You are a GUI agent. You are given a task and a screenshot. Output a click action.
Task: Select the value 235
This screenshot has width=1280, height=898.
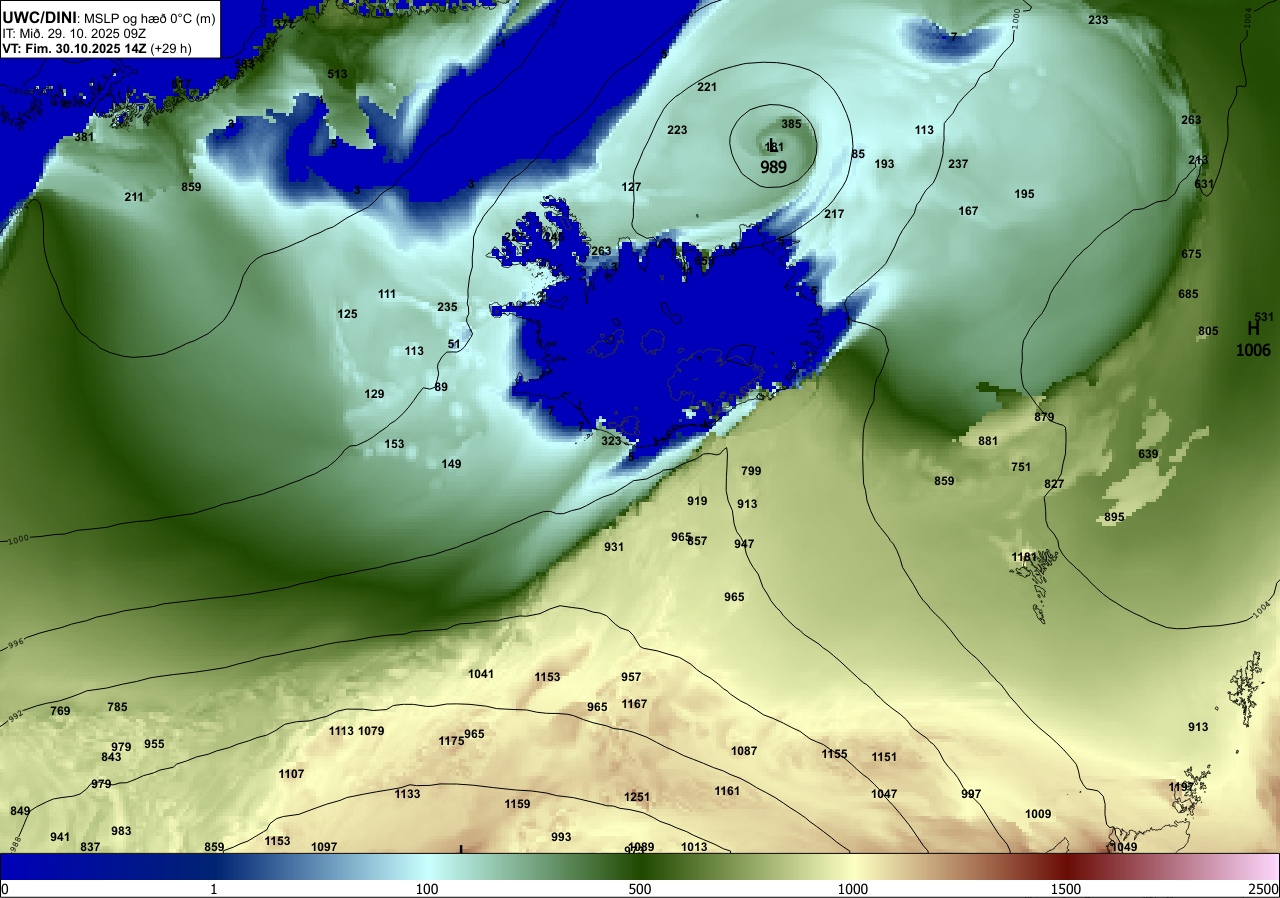(x=447, y=307)
